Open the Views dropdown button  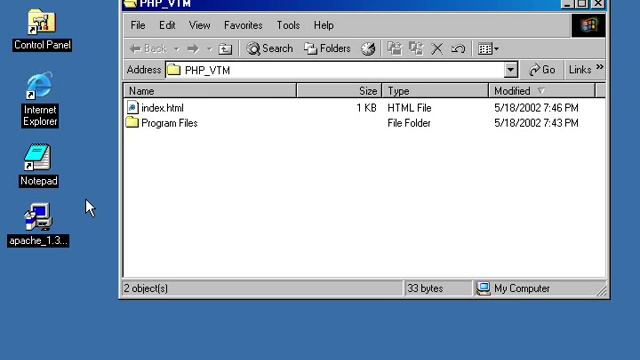489,49
